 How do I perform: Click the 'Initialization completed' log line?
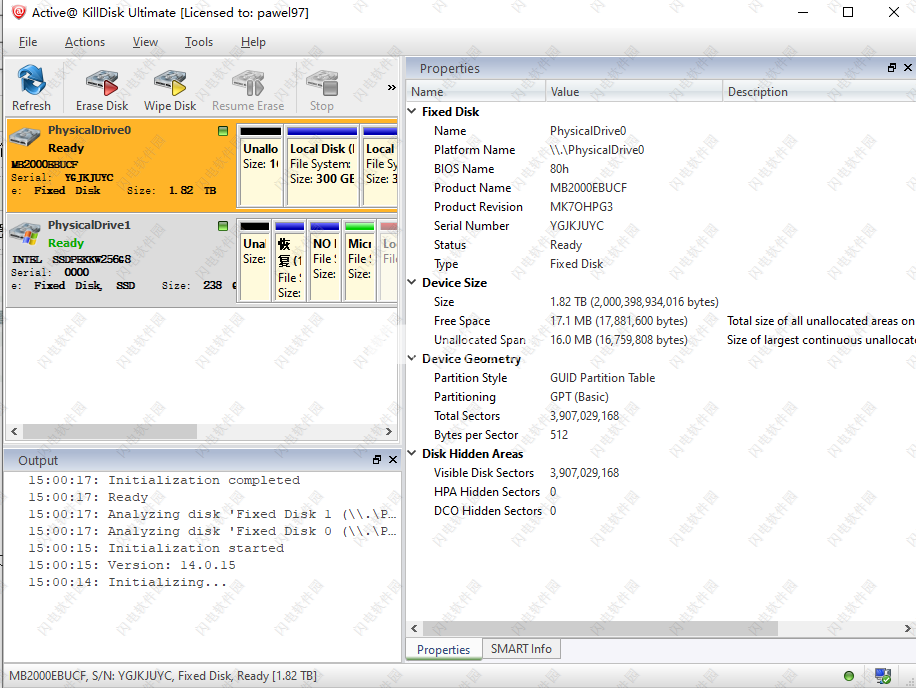tap(164, 480)
